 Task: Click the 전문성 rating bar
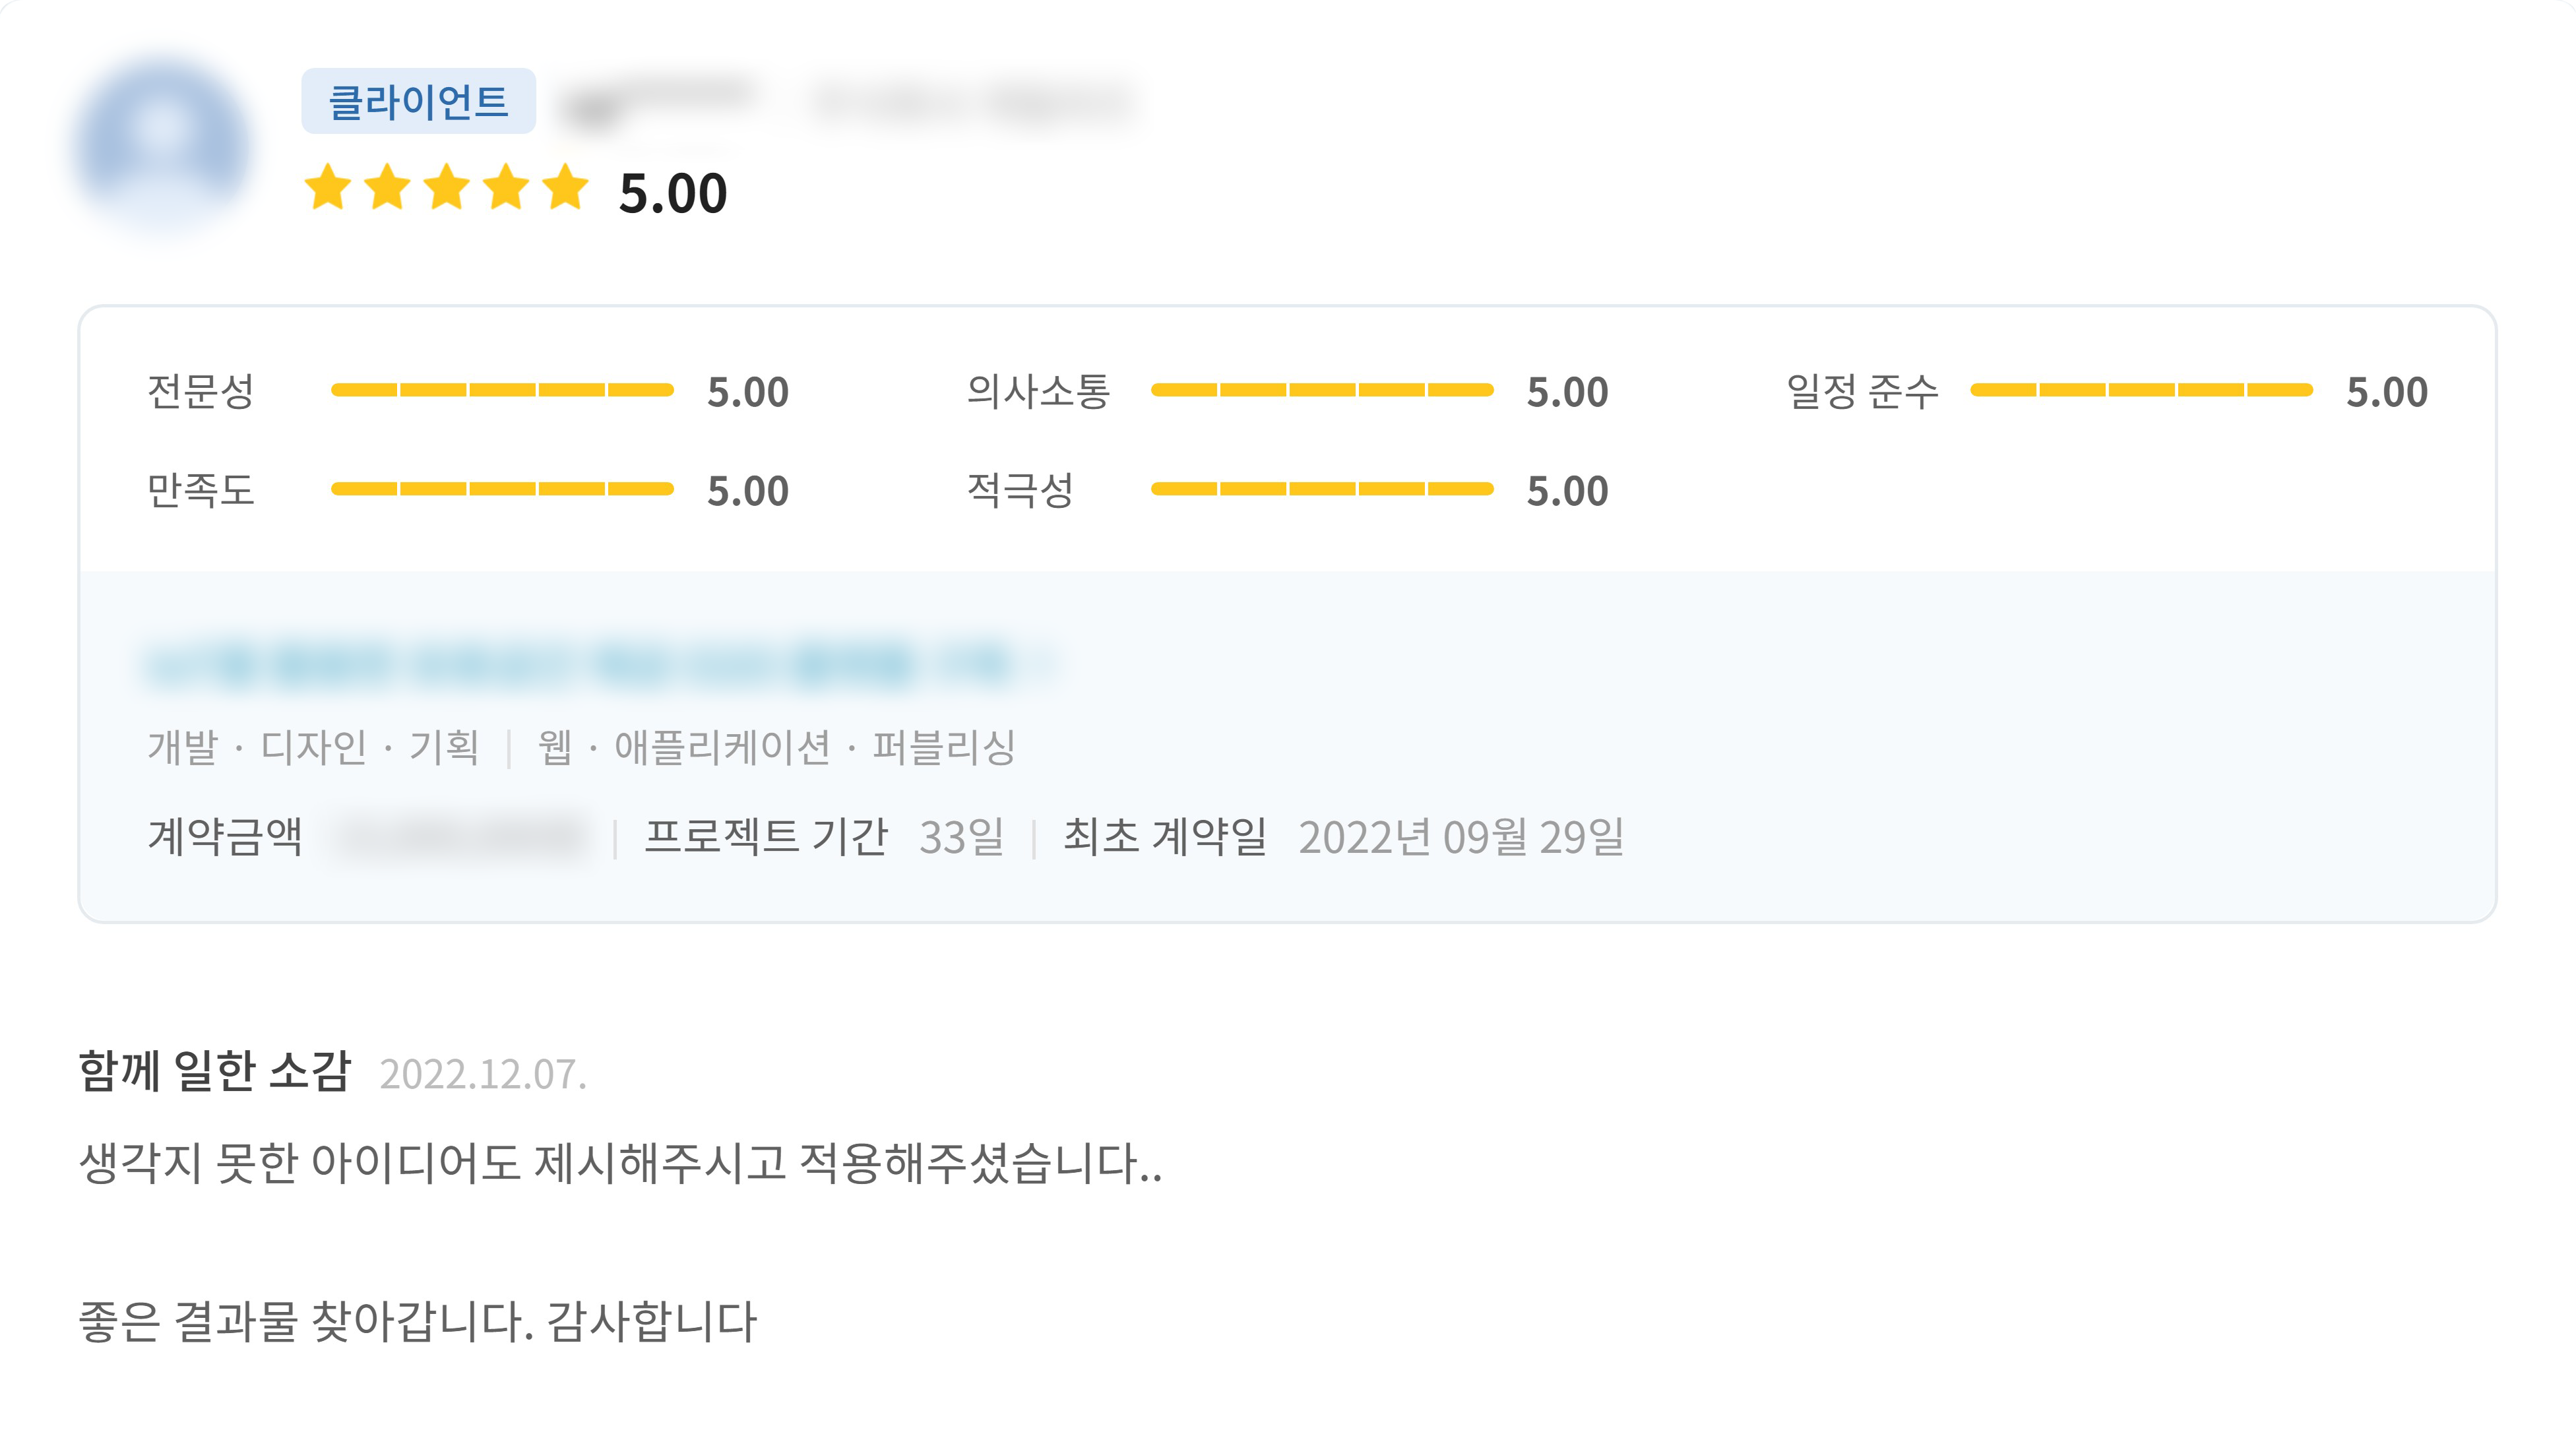tap(502, 390)
